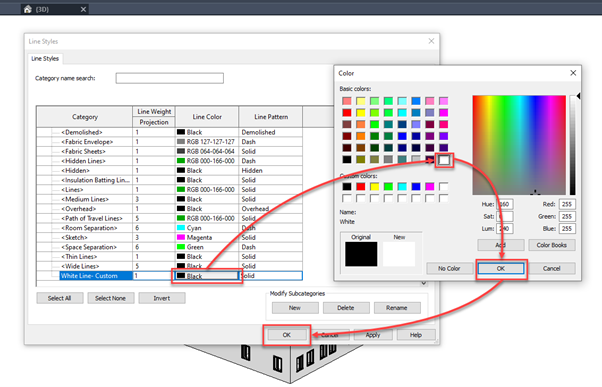Image resolution: width=602 pixels, height=387 pixels.
Task: Click the Green value field
Action: 567,217
